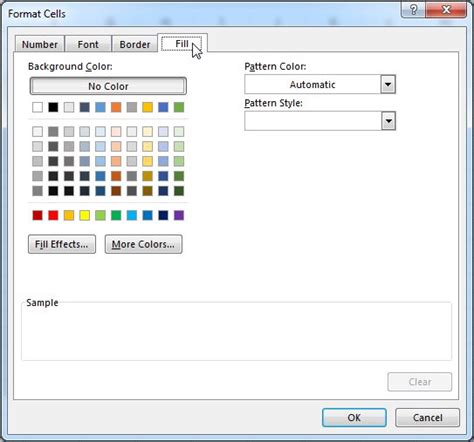Go to the Border tab
The height and width of the screenshot is (442, 474).
tap(135, 44)
